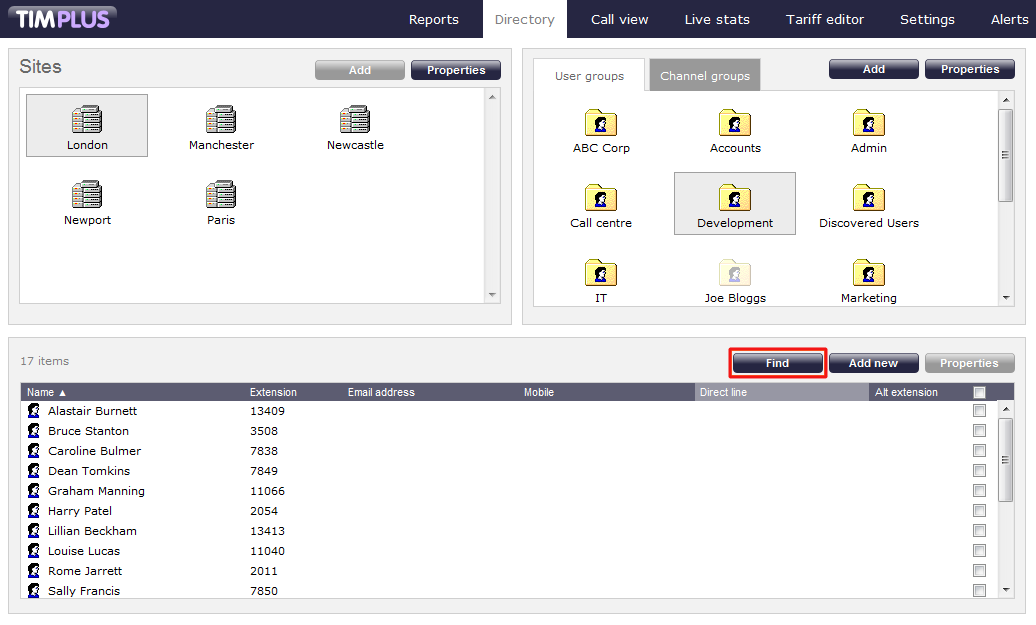Select the Accounts group folder icon
This screenshot has width=1036, height=625.
pos(735,123)
